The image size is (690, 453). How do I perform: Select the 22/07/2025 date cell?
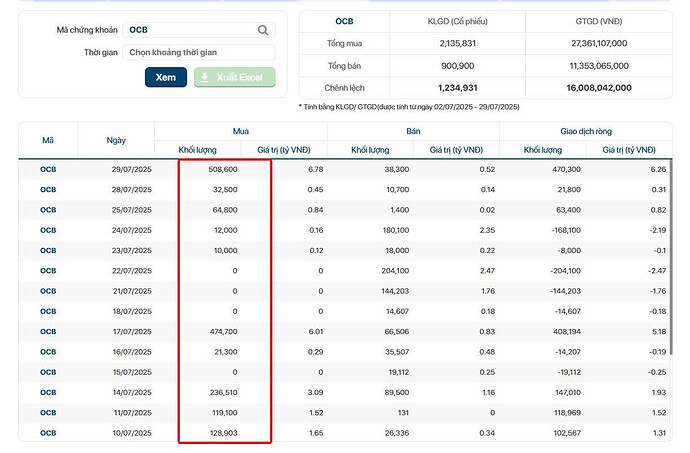(x=131, y=270)
